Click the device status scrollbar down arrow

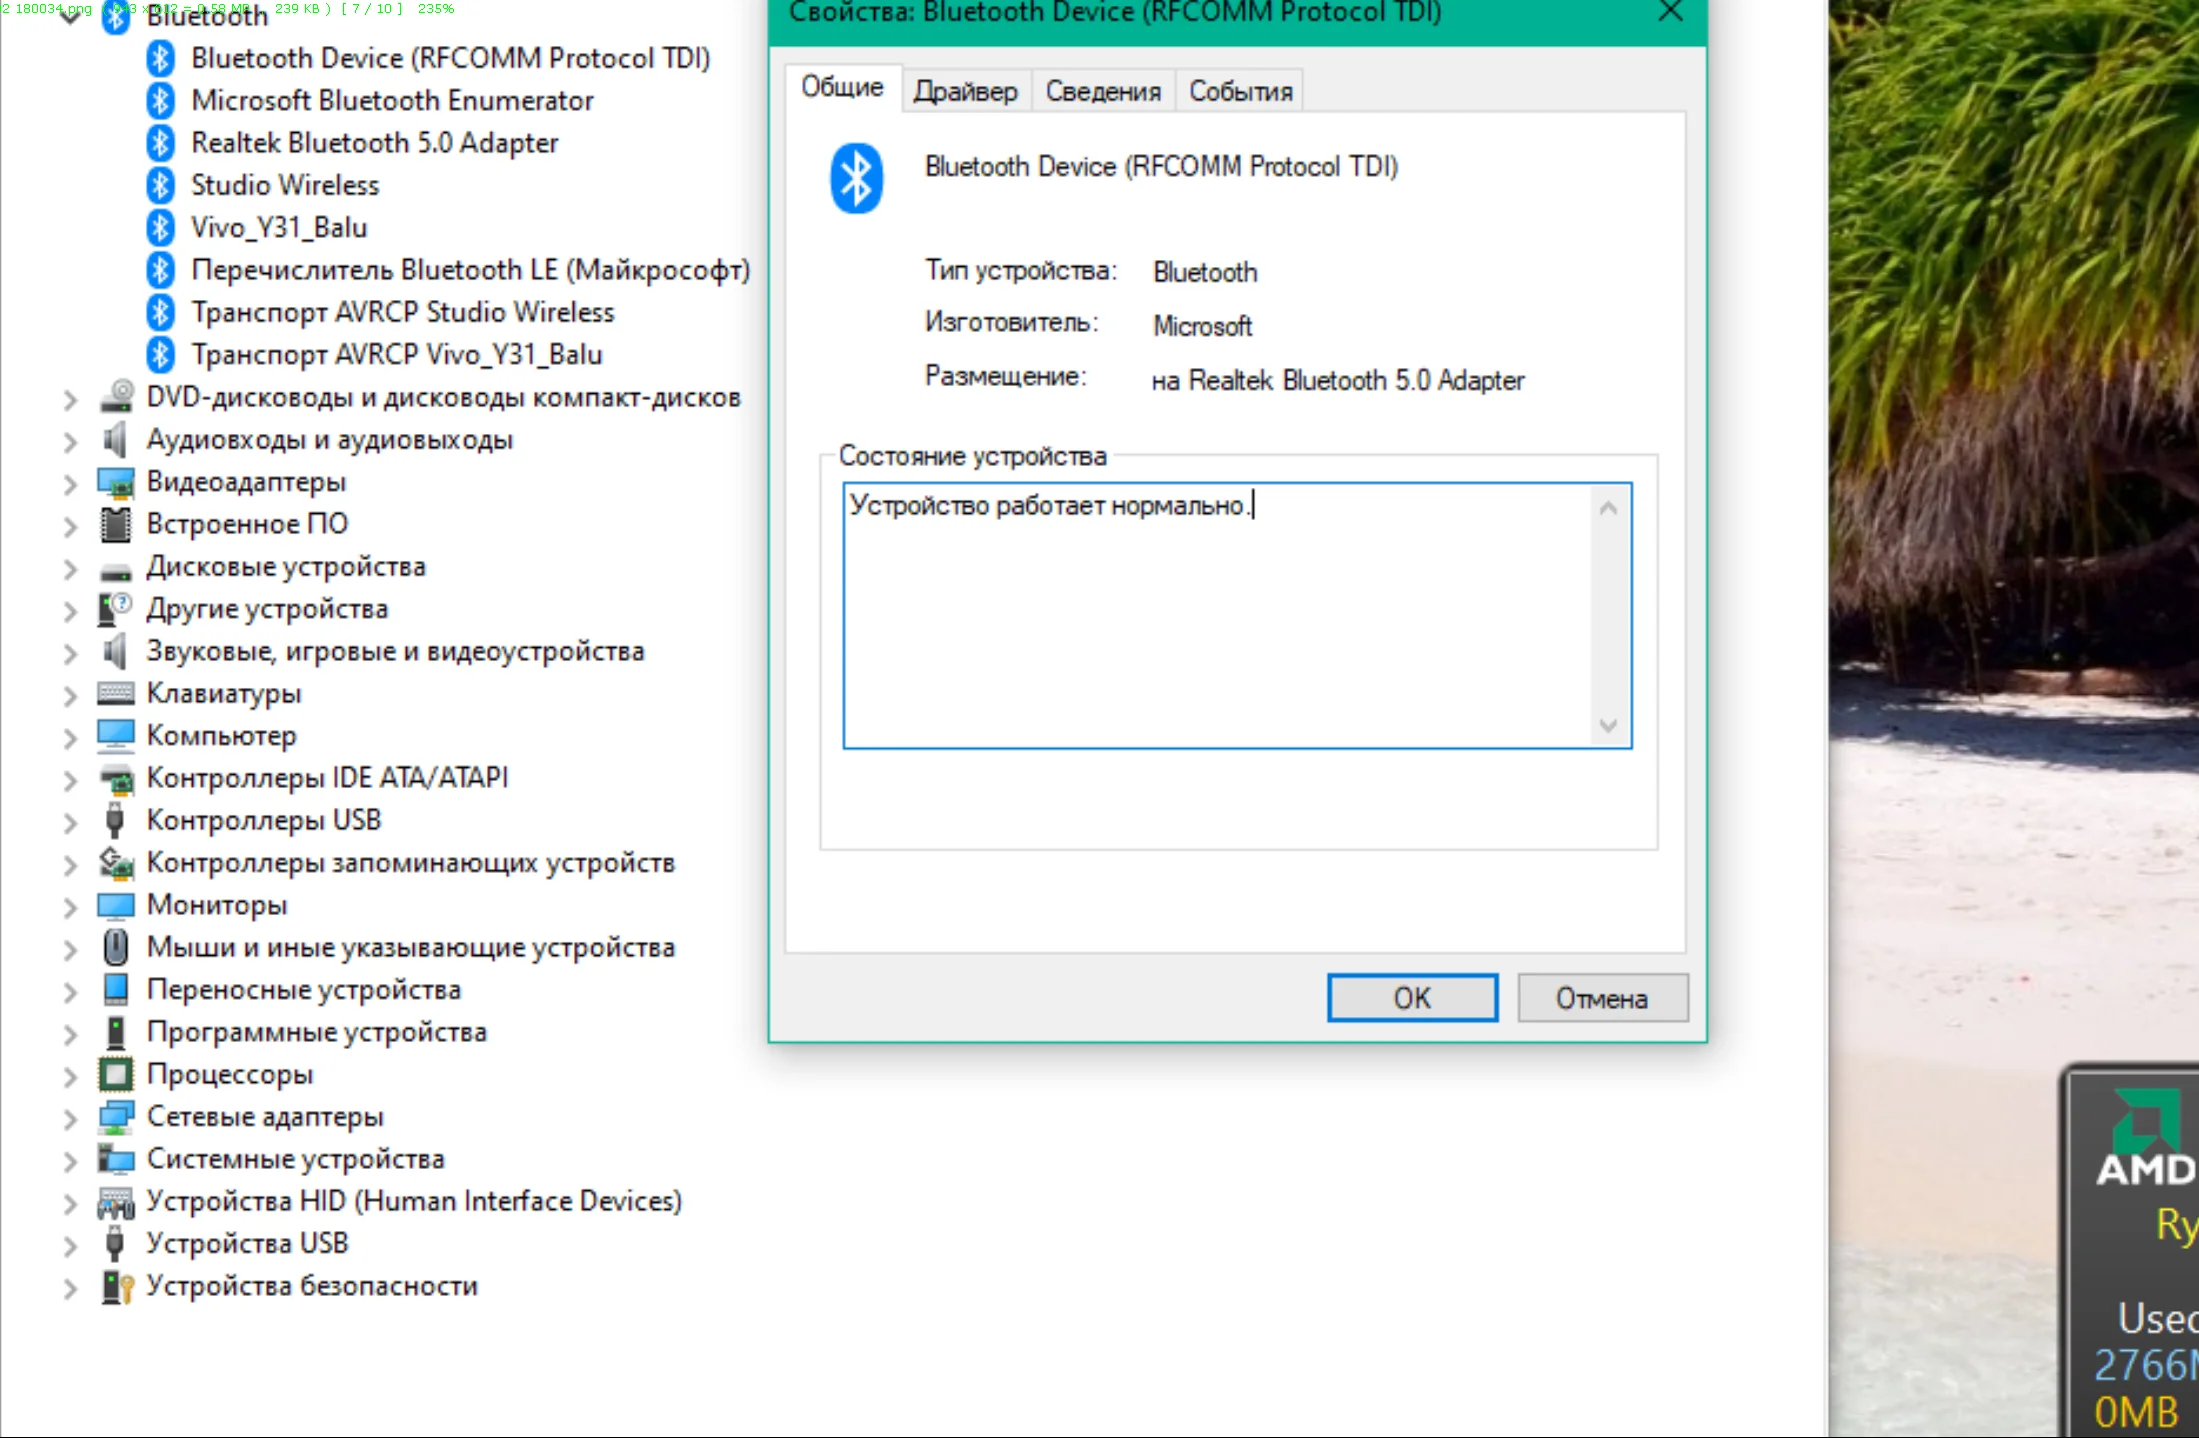click(1608, 726)
